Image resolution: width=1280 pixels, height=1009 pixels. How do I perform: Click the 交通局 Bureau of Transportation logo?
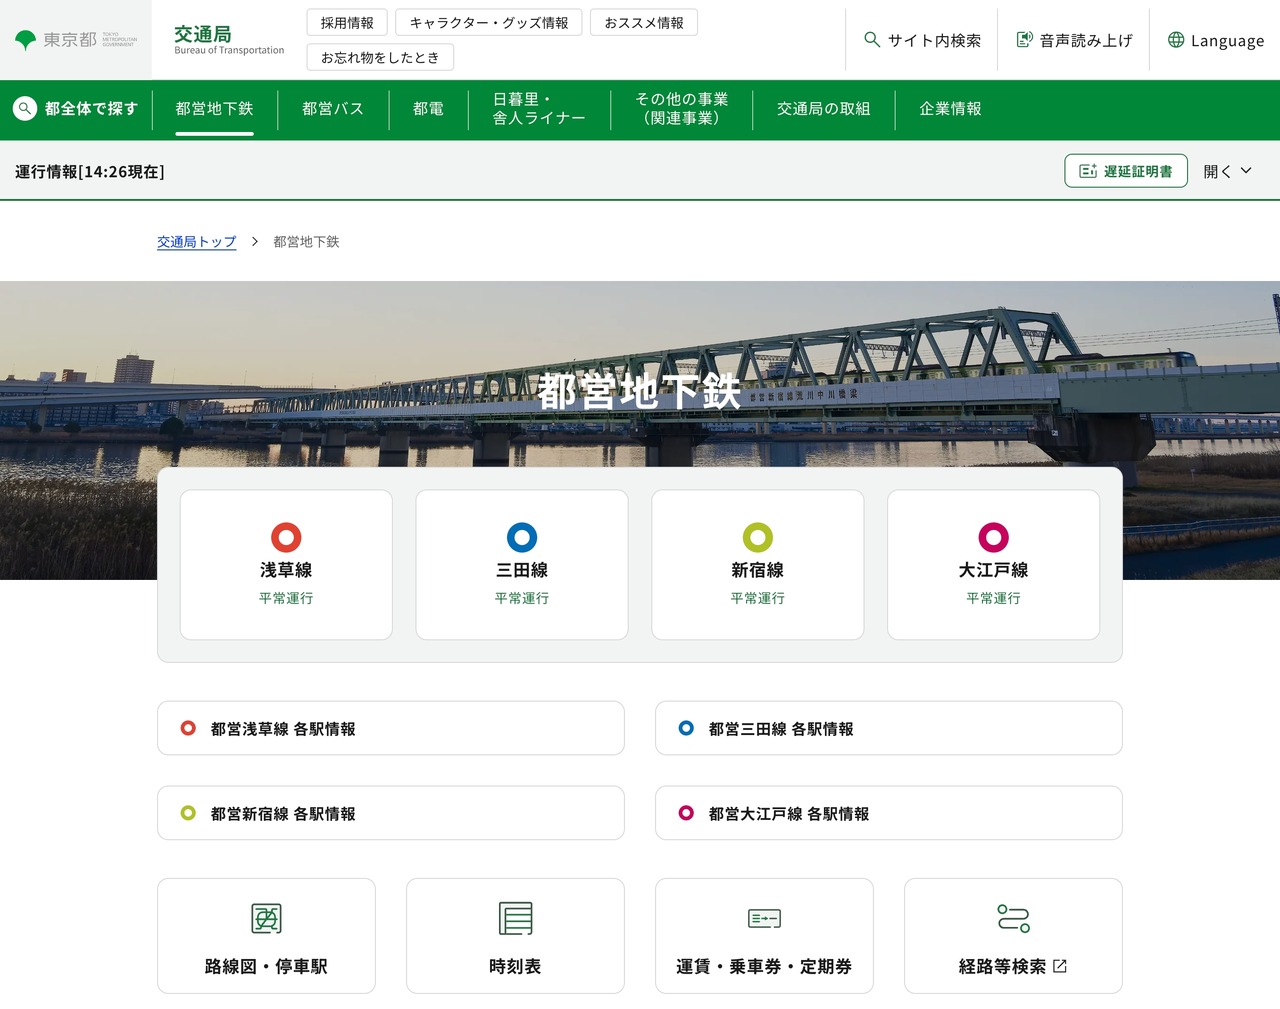click(x=229, y=40)
